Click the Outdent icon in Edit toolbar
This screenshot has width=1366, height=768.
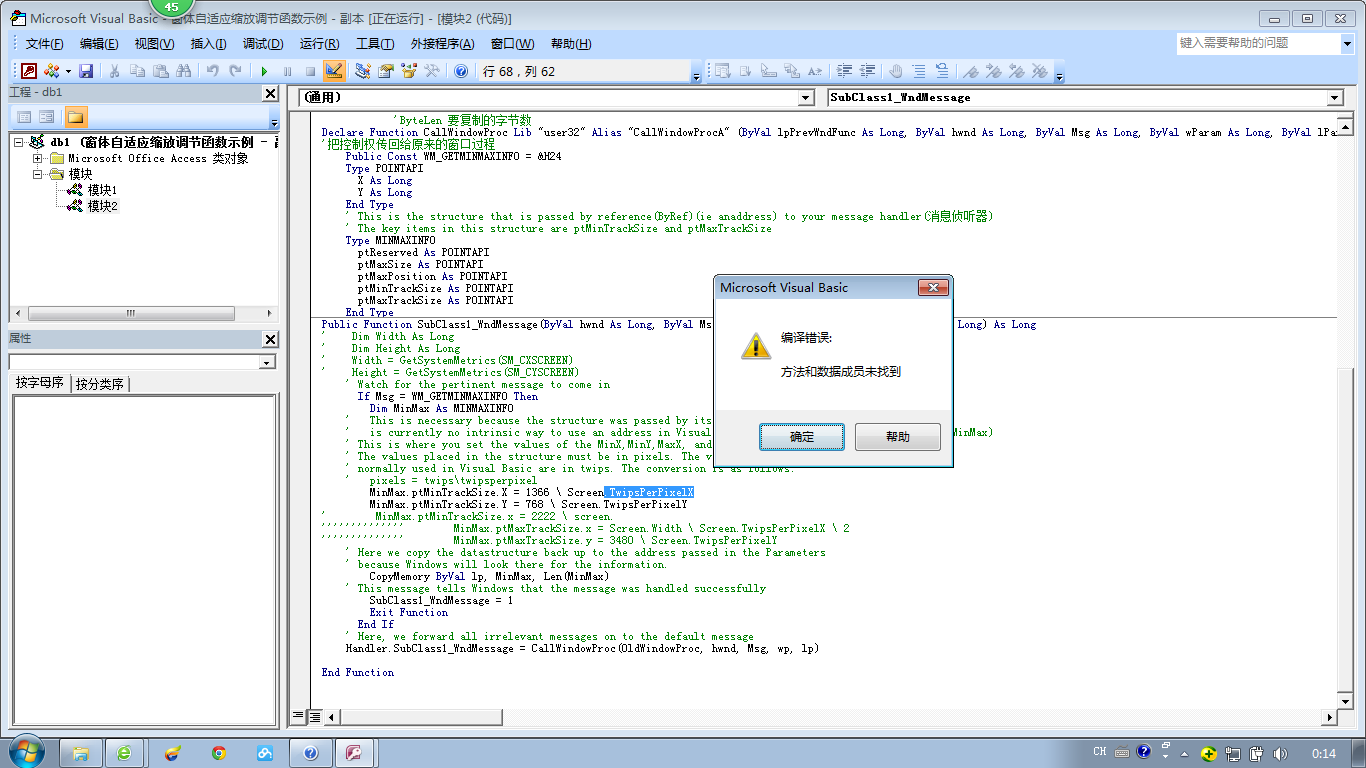point(867,71)
